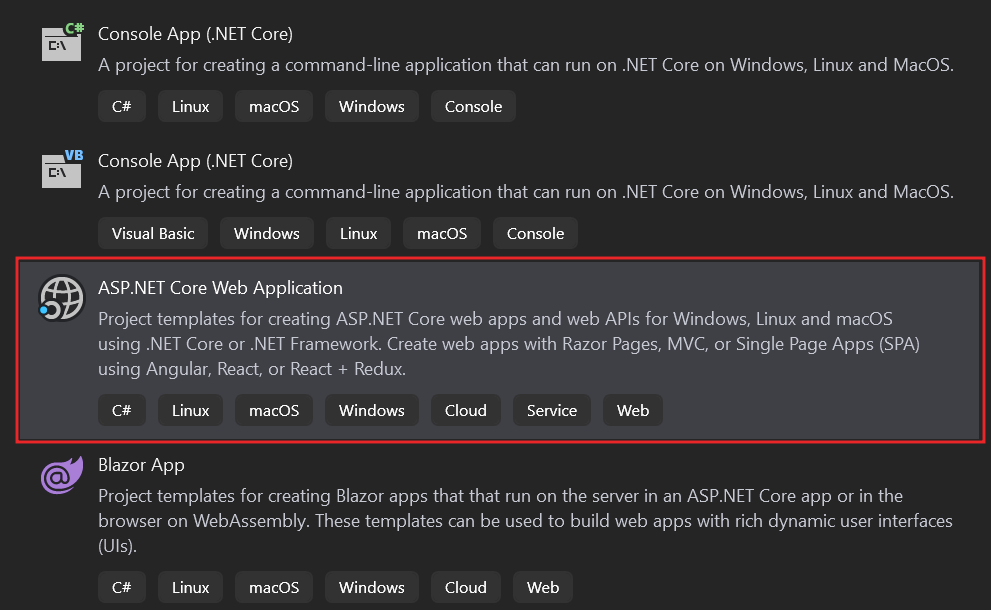Click the C# tag under Console App

(121, 106)
